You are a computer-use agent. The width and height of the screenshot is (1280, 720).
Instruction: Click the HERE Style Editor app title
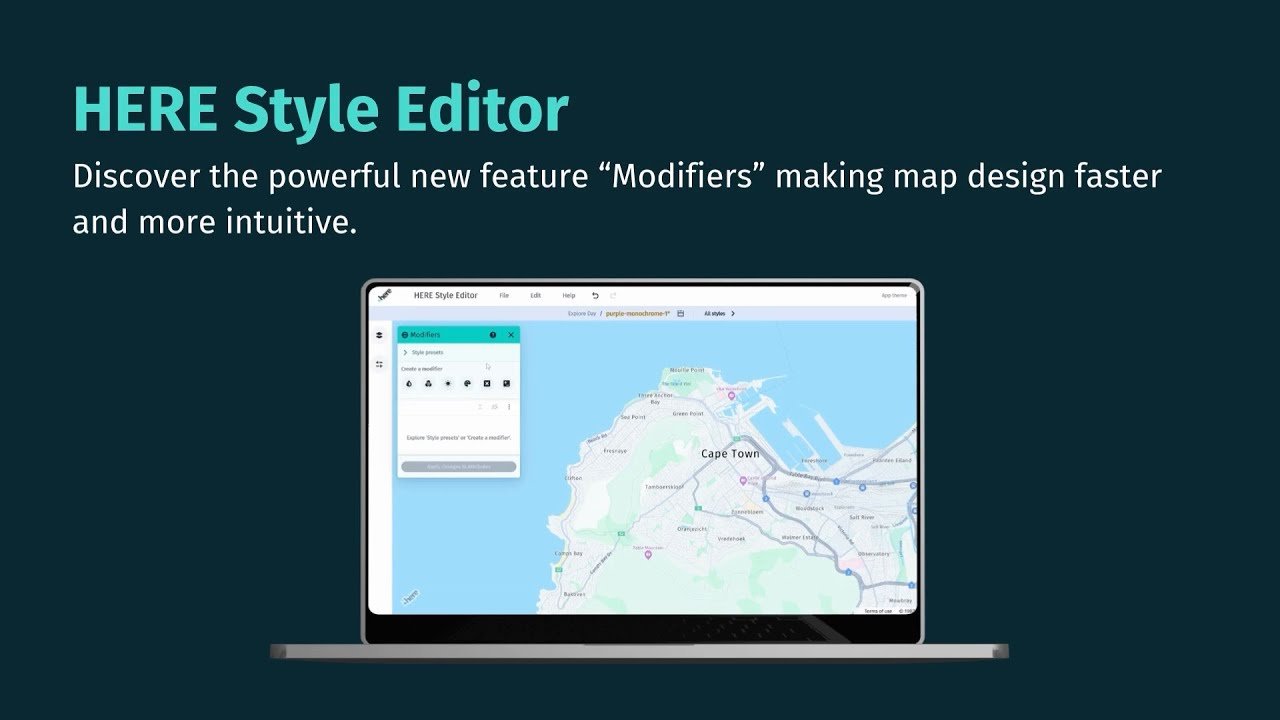pos(446,295)
